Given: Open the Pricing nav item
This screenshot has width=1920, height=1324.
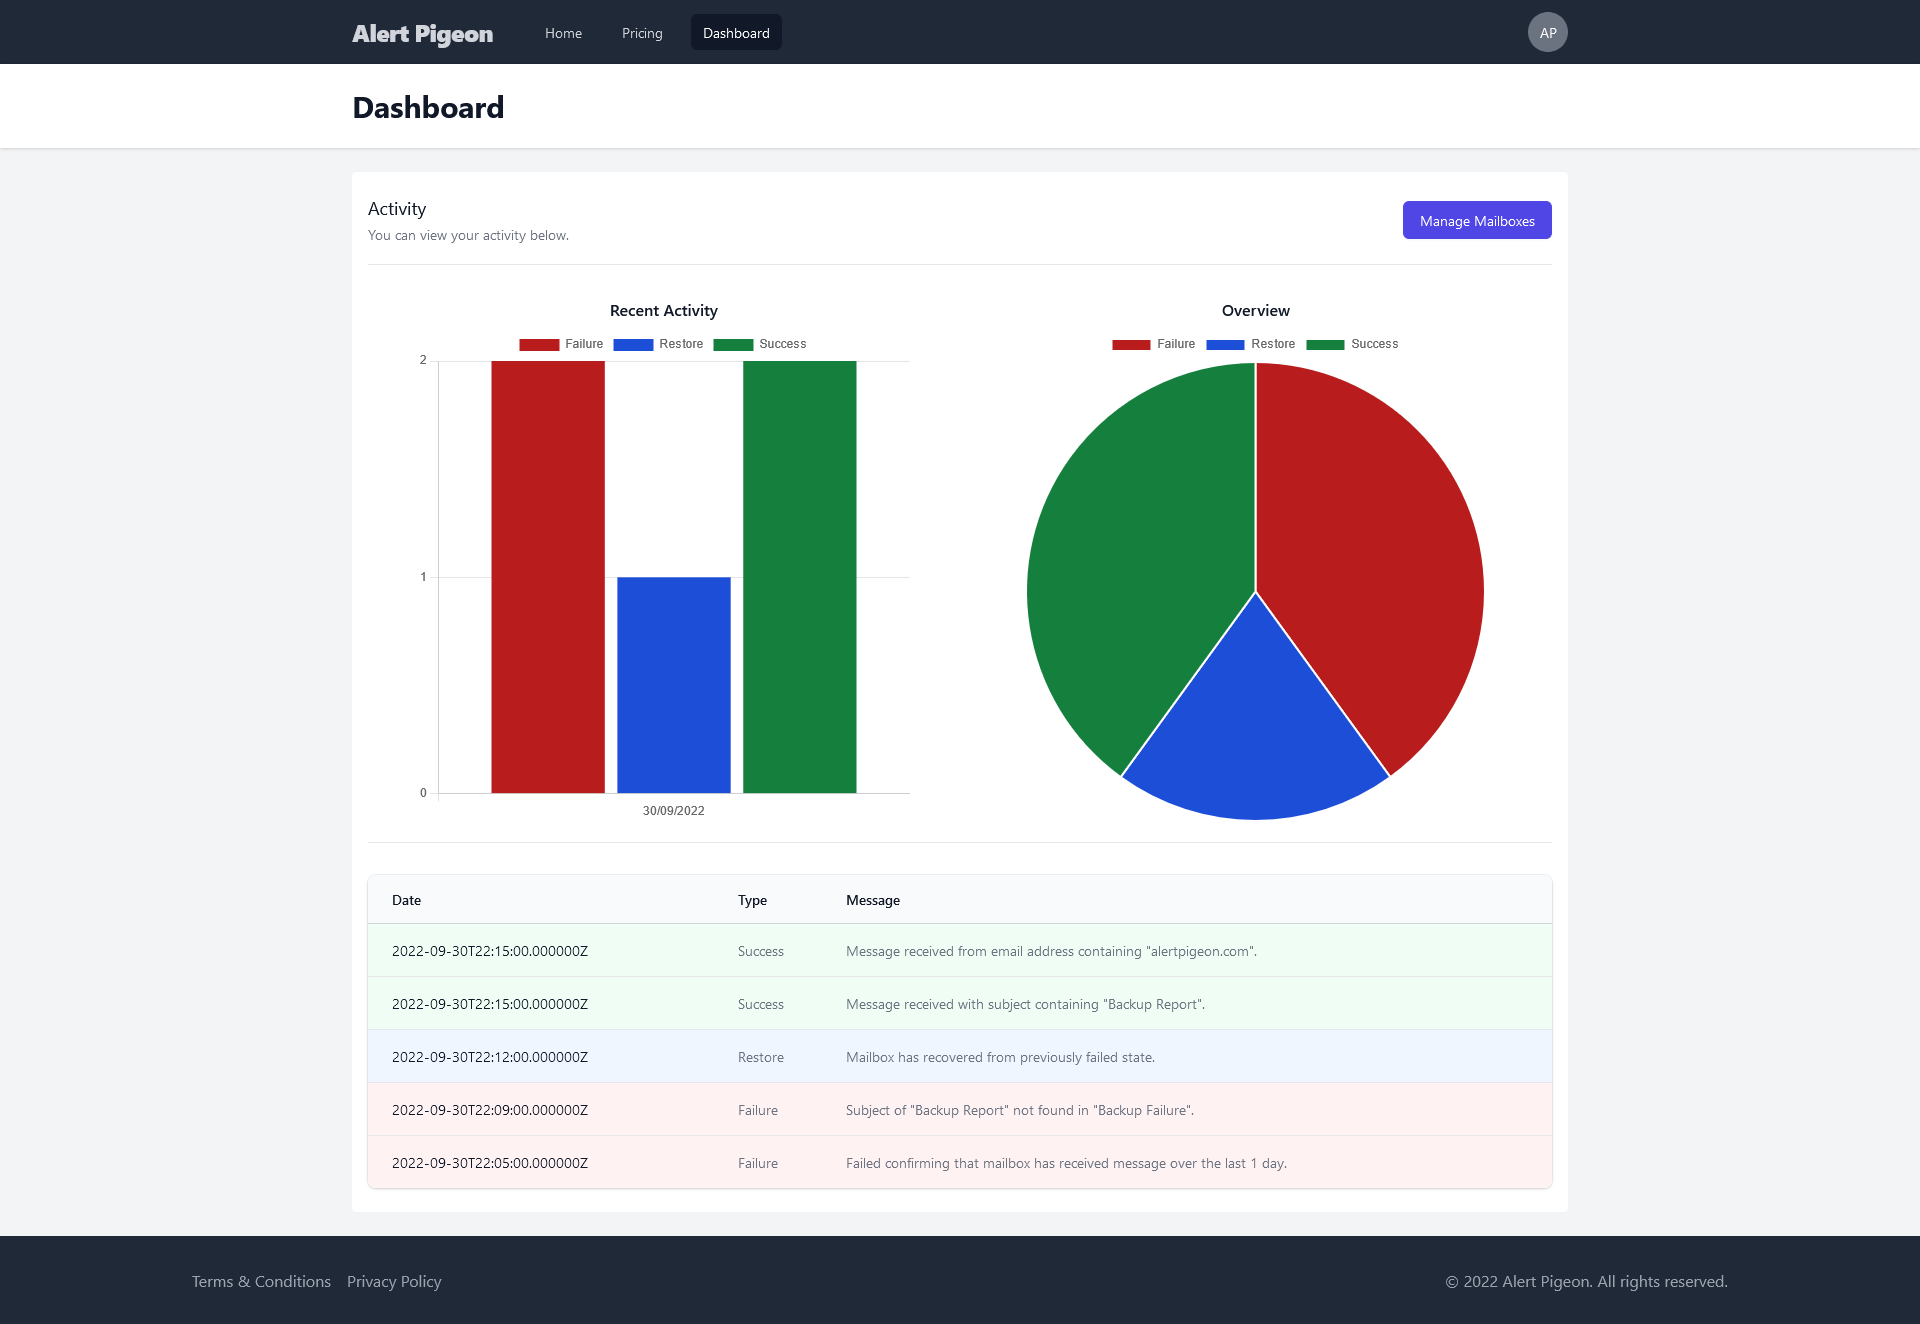Looking at the screenshot, I should coord(642,33).
